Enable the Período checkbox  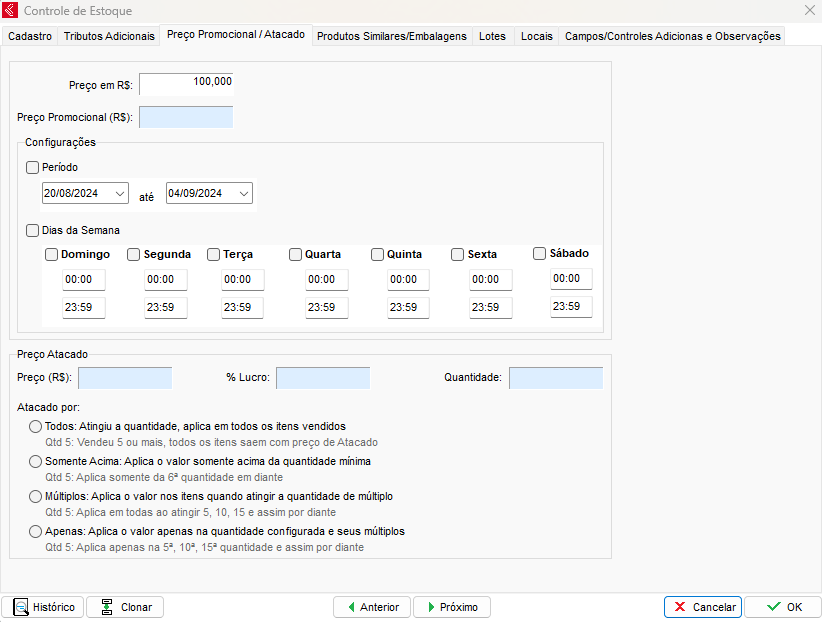[33, 168]
